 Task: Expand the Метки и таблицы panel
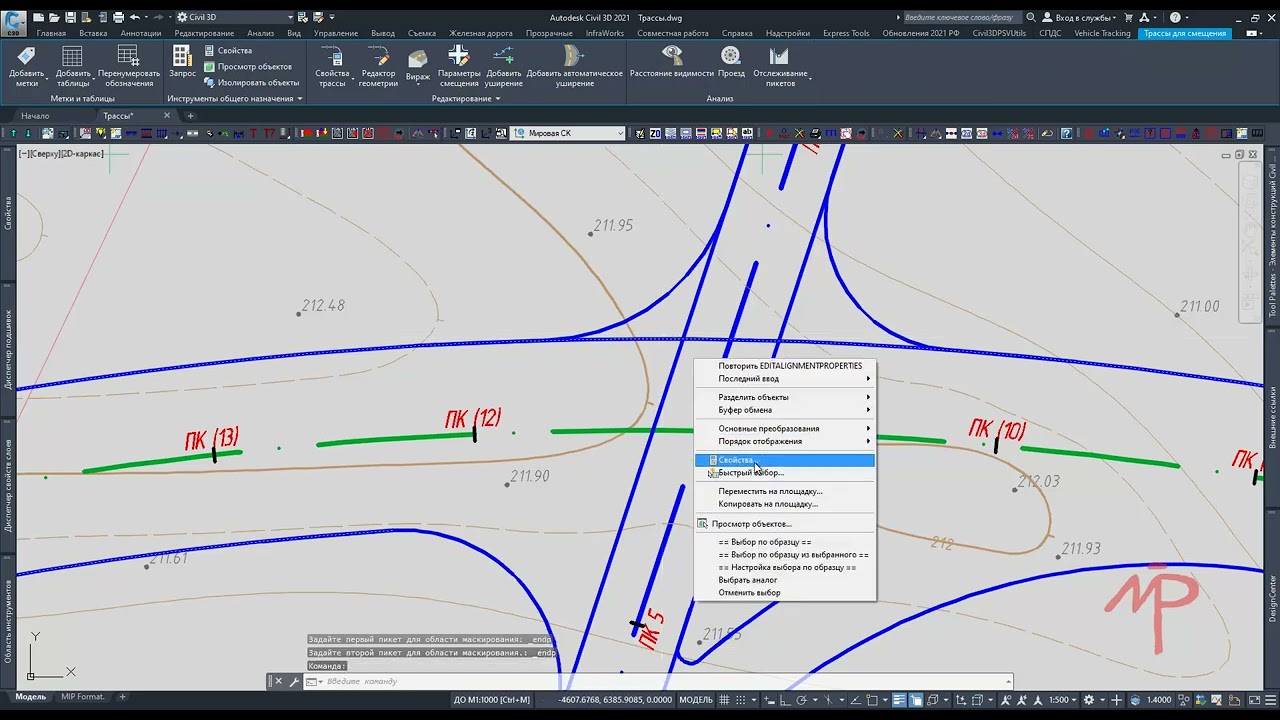[x=83, y=98]
